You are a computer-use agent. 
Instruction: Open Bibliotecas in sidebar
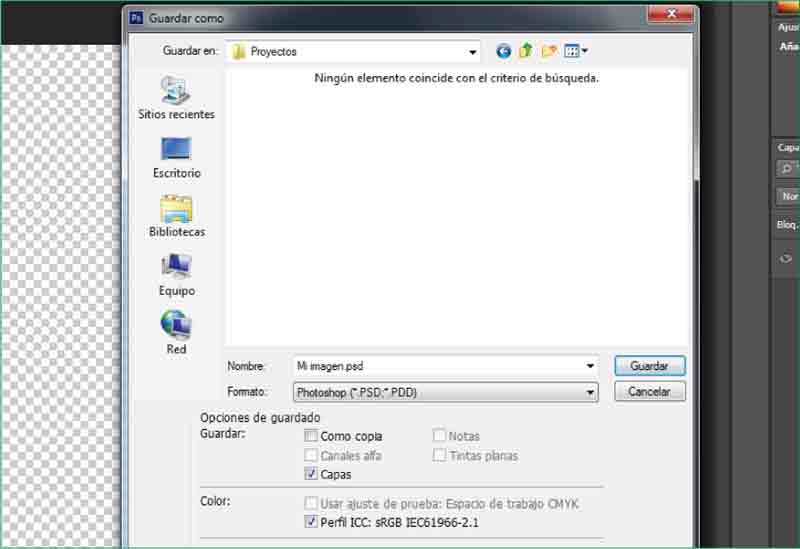[176, 216]
